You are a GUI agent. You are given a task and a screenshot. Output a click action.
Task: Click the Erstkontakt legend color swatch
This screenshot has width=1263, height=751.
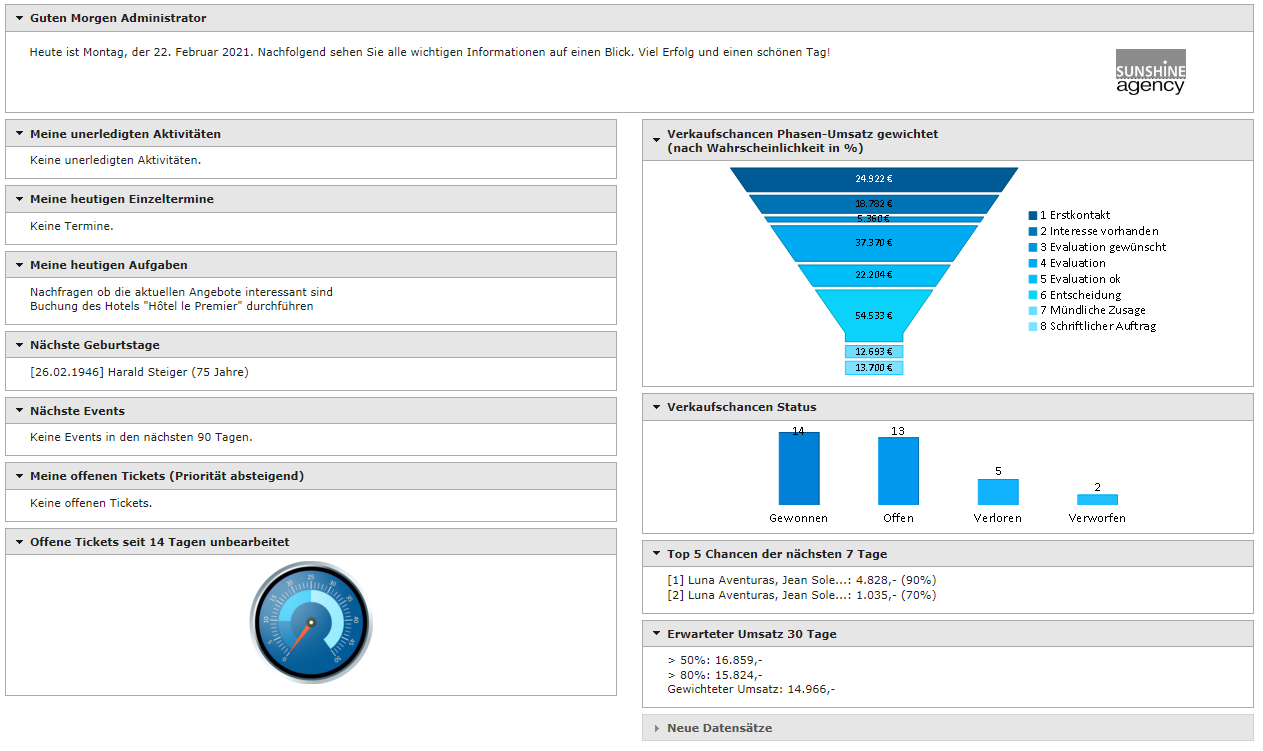click(1033, 215)
